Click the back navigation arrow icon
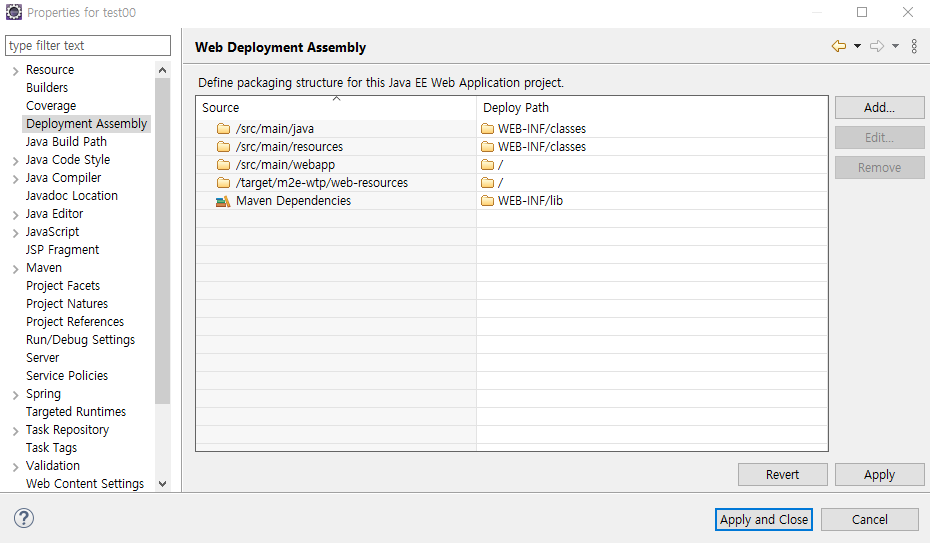 [x=838, y=46]
